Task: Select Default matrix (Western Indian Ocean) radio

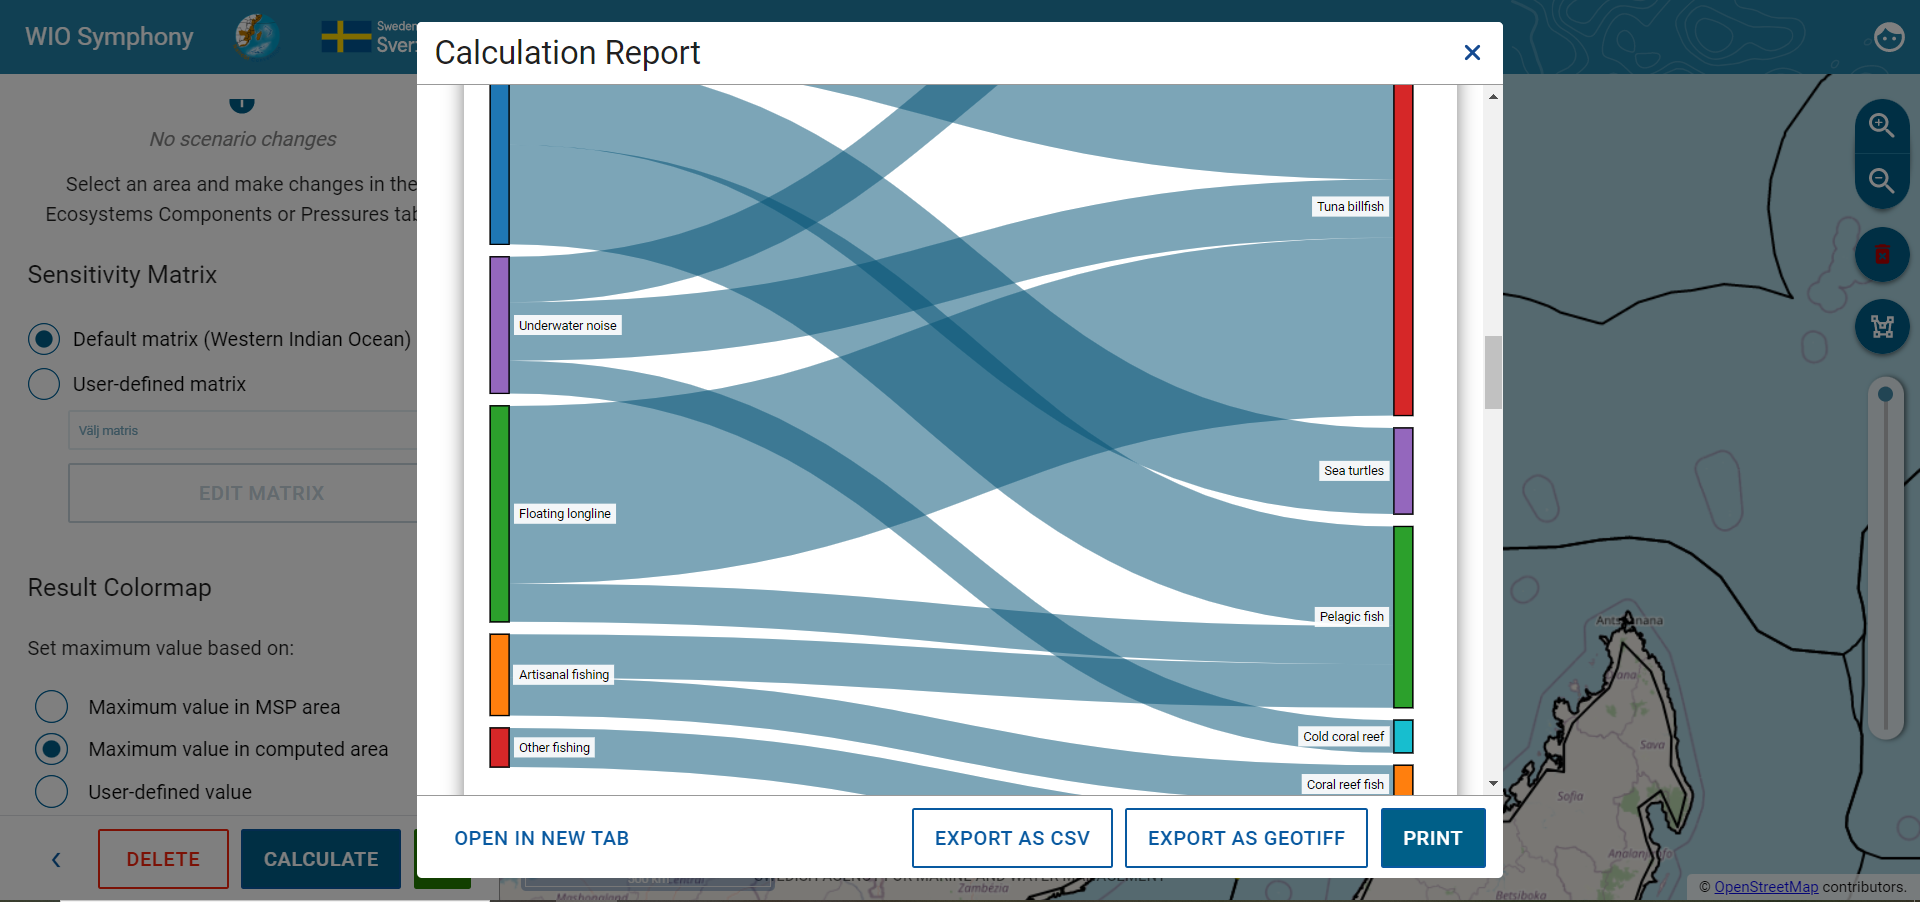Action: pos(44,339)
